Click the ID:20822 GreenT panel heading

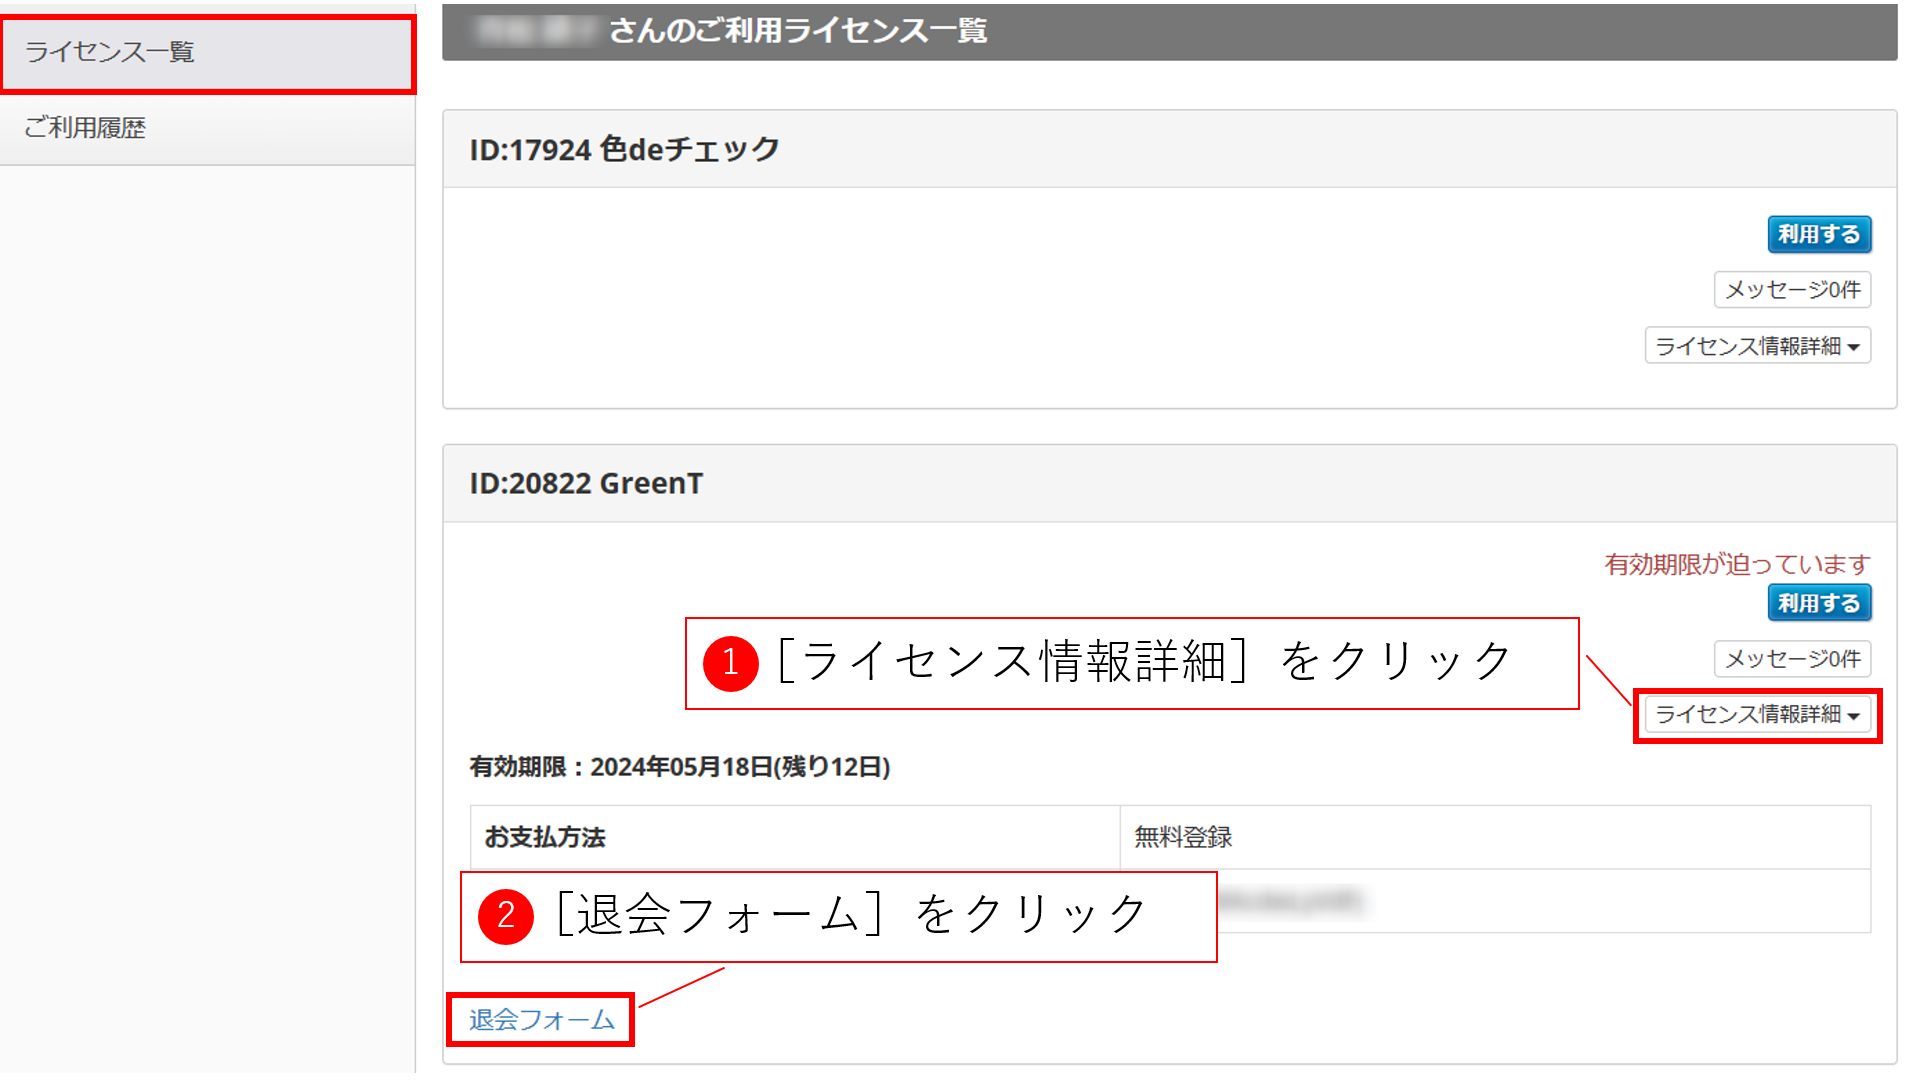(x=587, y=484)
